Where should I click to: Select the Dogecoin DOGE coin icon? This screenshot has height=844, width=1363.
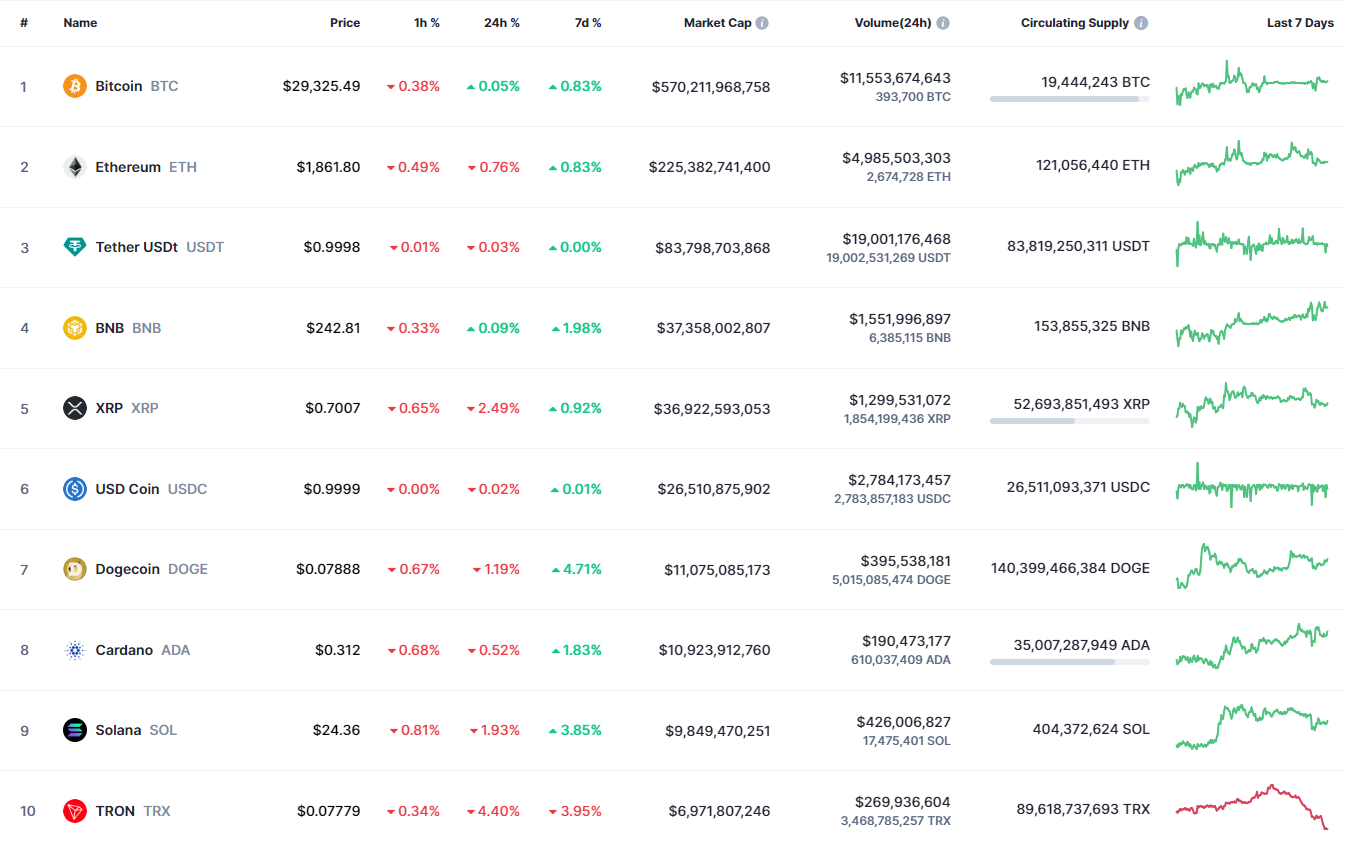[75, 568]
